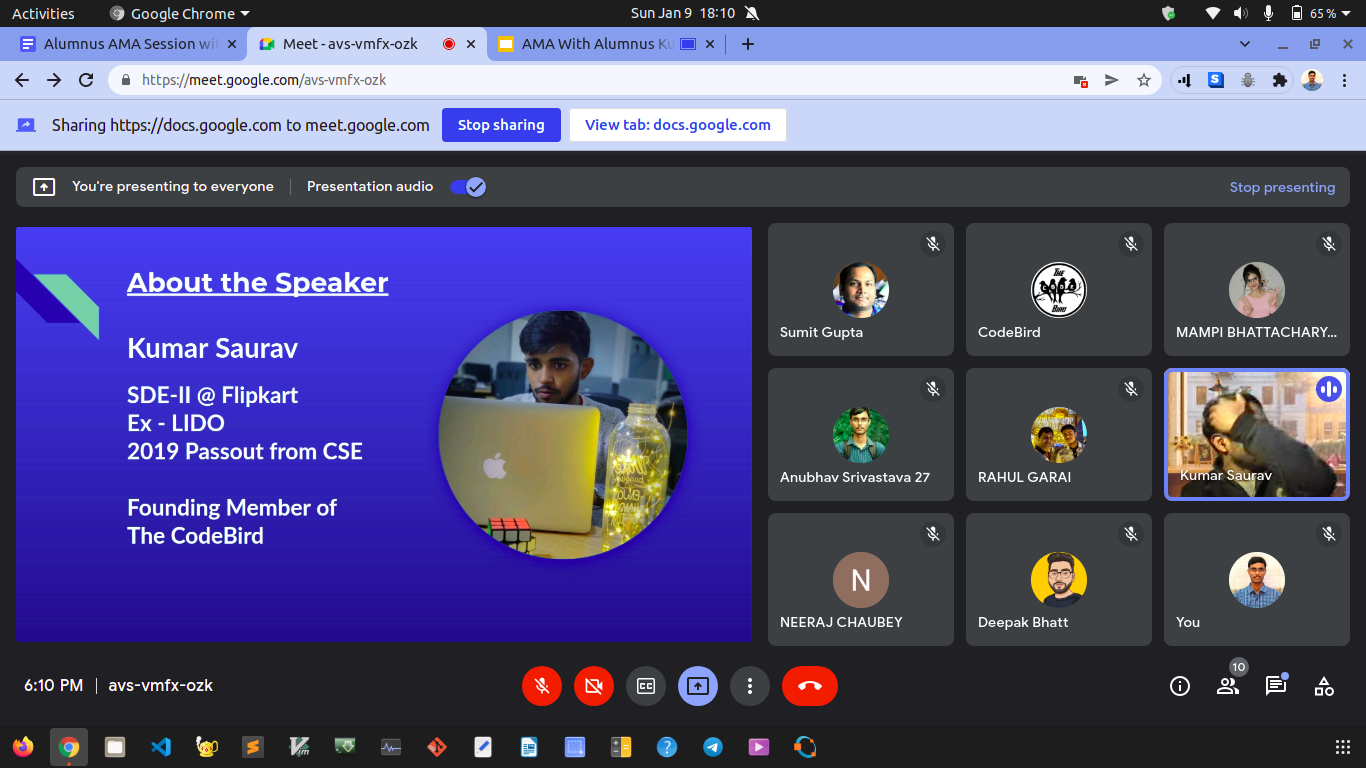The image size is (1366, 768).
Task: Select RAHUL GARAI participant tile
Action: [1058, 434]
